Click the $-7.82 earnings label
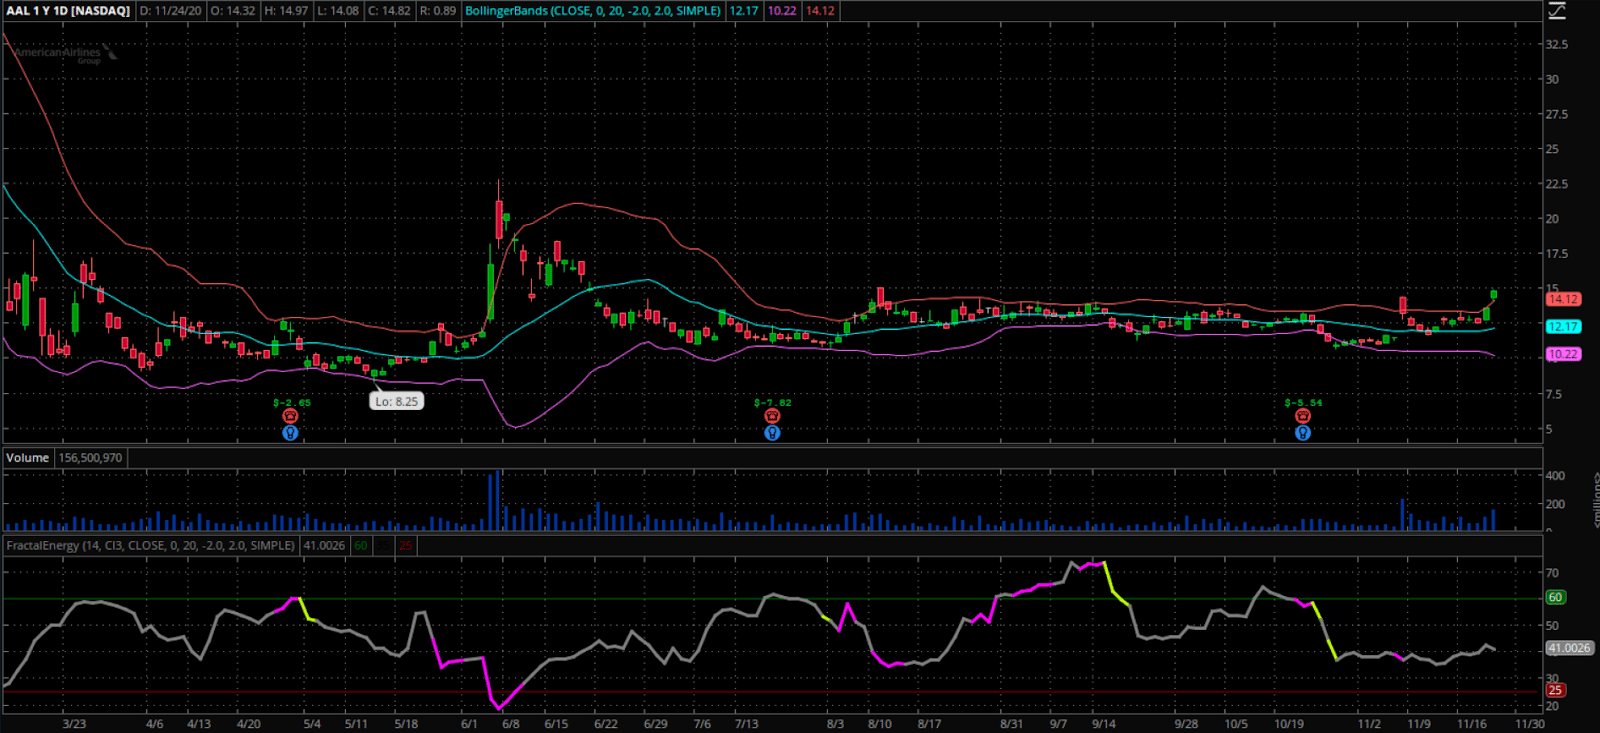The width and height of the screenshot is (1600, 733). coord(773,403)
